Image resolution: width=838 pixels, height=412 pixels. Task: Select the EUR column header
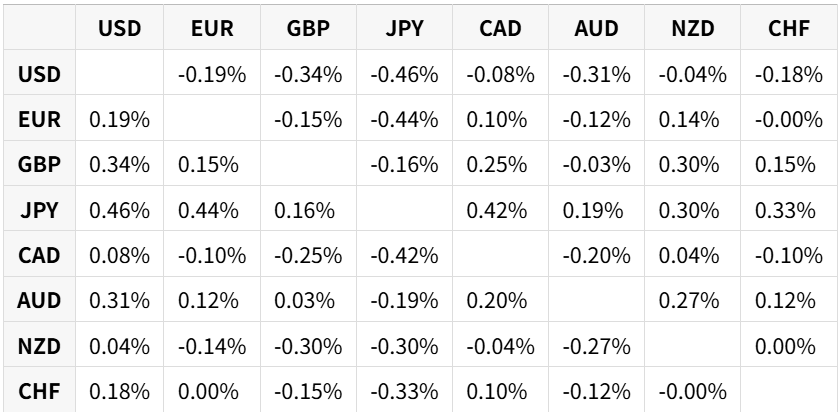click(212, 29)
